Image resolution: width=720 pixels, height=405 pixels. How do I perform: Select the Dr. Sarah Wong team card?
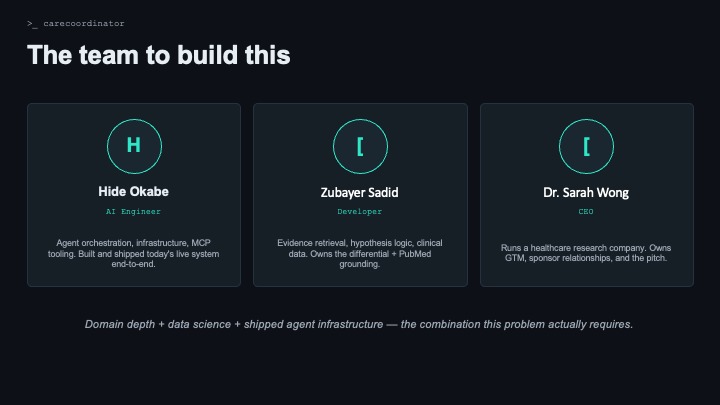[x=586, y=195]
